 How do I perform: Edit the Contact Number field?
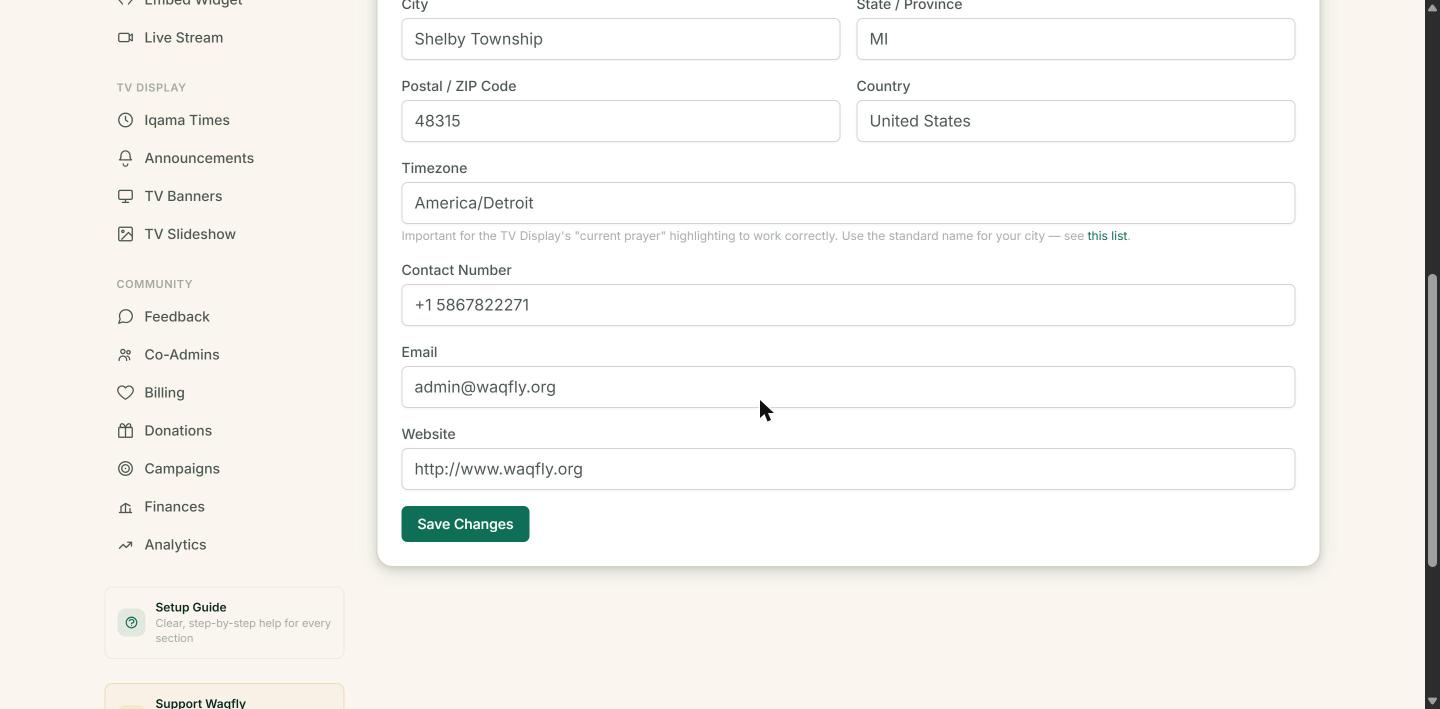848,305
